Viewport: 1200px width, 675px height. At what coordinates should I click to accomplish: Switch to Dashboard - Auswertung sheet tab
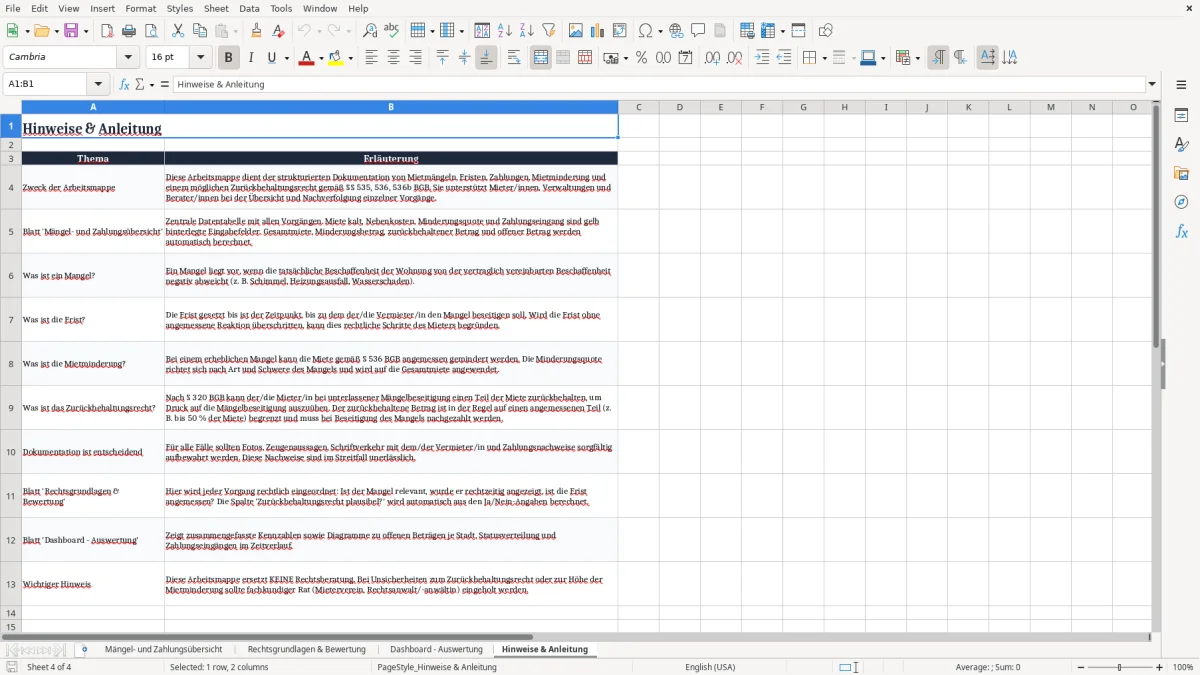[436, 649]
